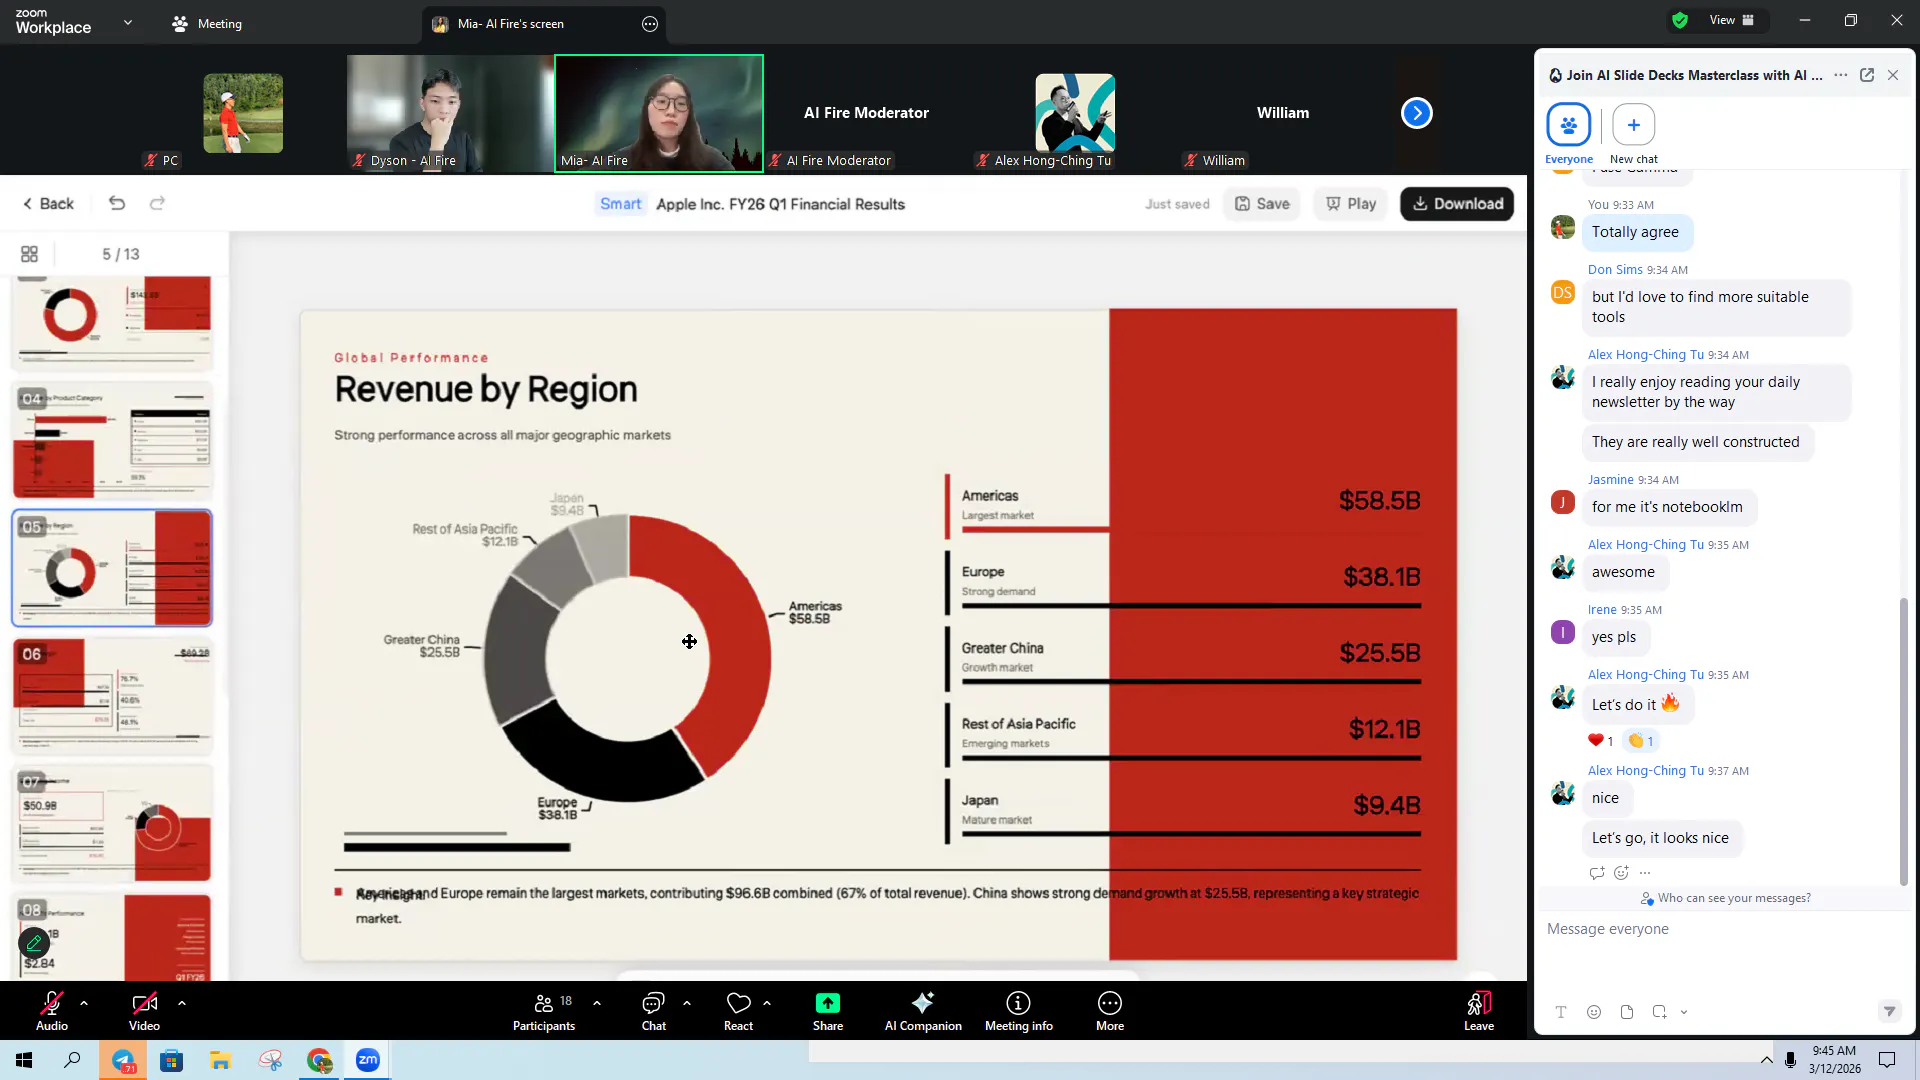1920x1080 pixels.
Task: Show hidden system tray icons
Action: pos(1767,1060)
